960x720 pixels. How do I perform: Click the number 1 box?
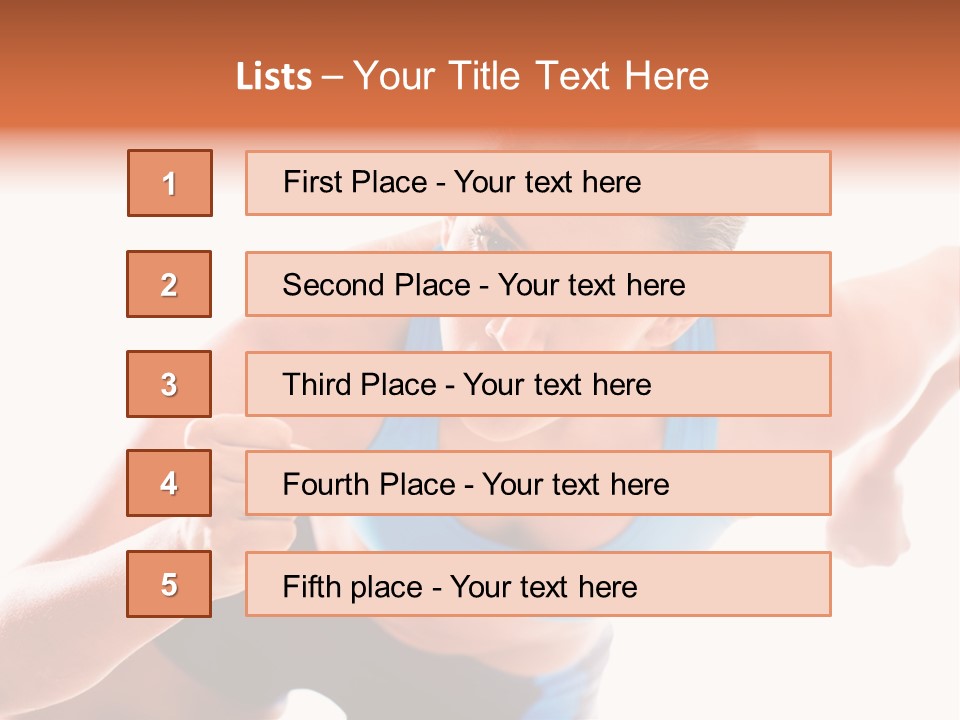pos(170,183)
